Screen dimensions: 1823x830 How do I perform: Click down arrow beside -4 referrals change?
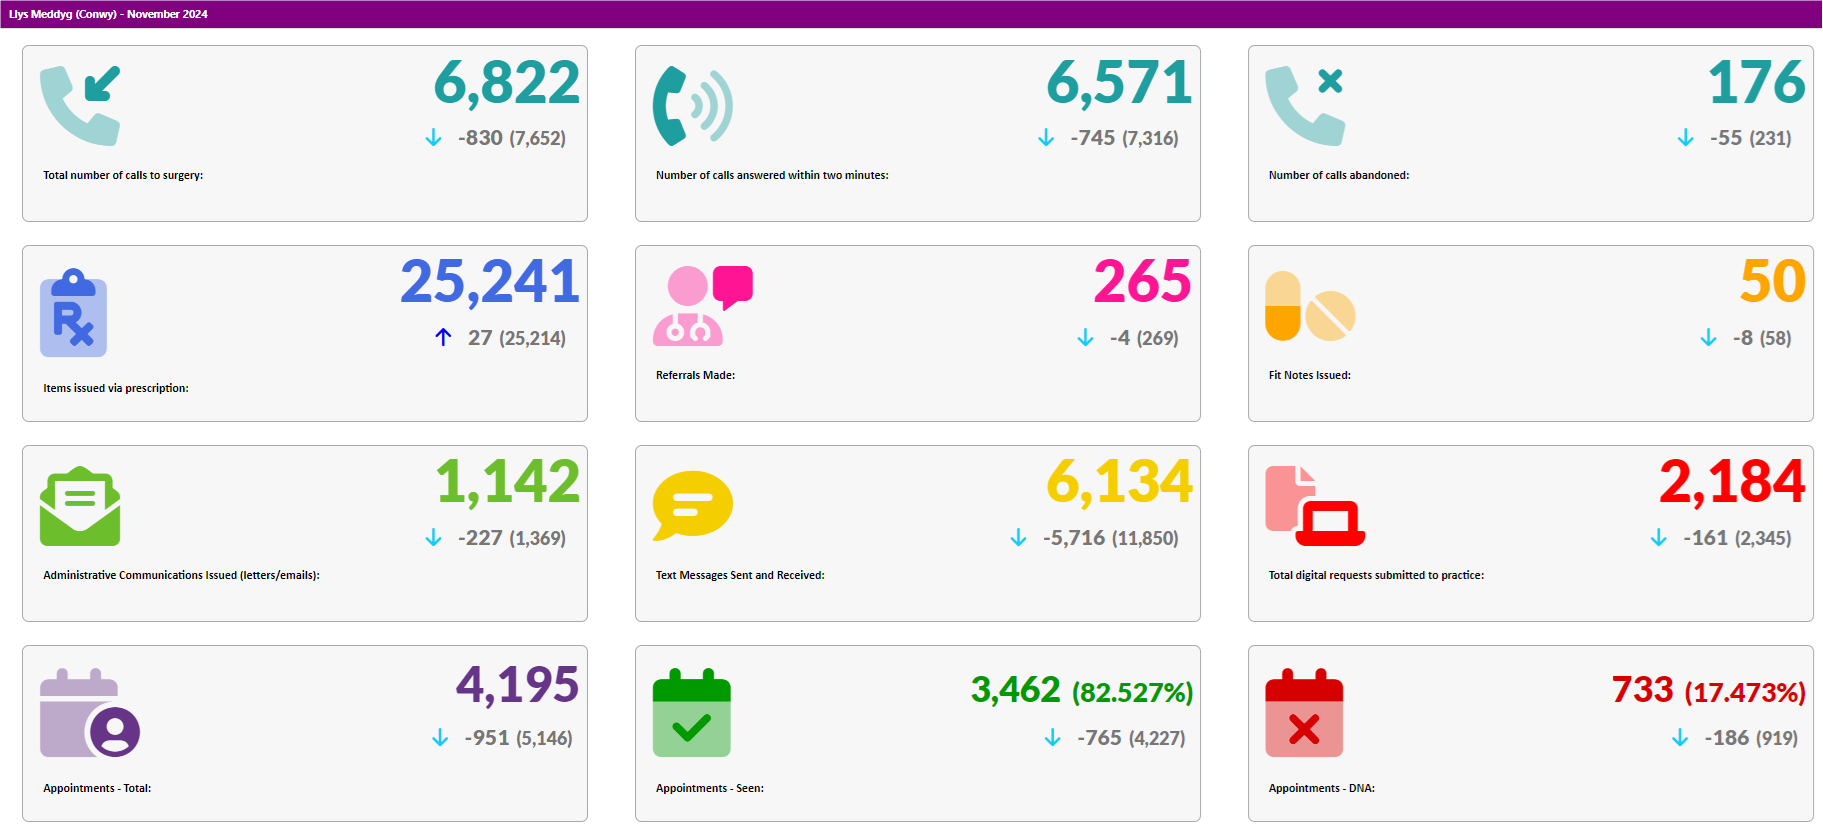[1085, 338]
